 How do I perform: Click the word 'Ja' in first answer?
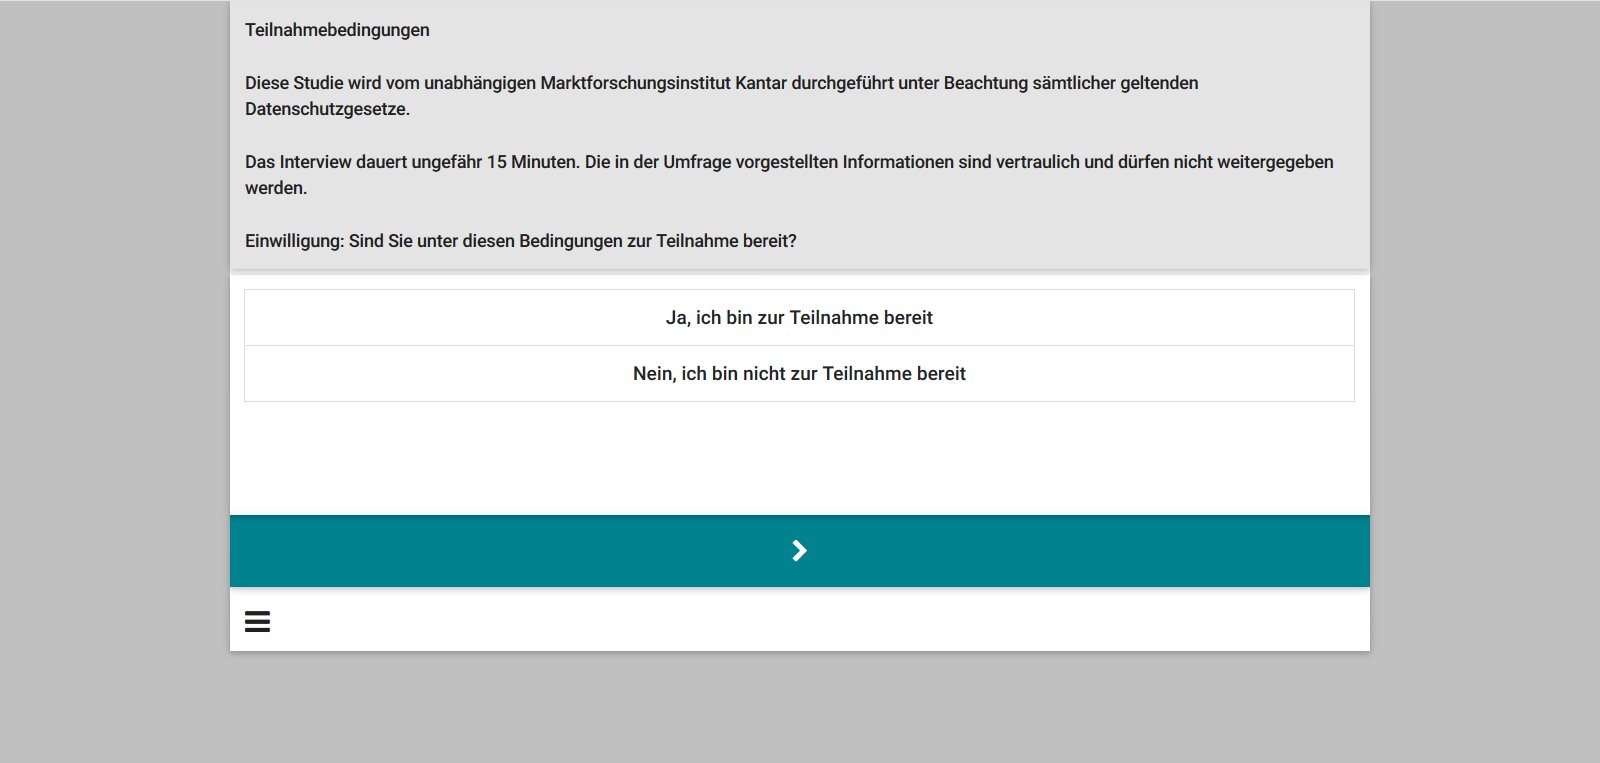pos(676,318)
